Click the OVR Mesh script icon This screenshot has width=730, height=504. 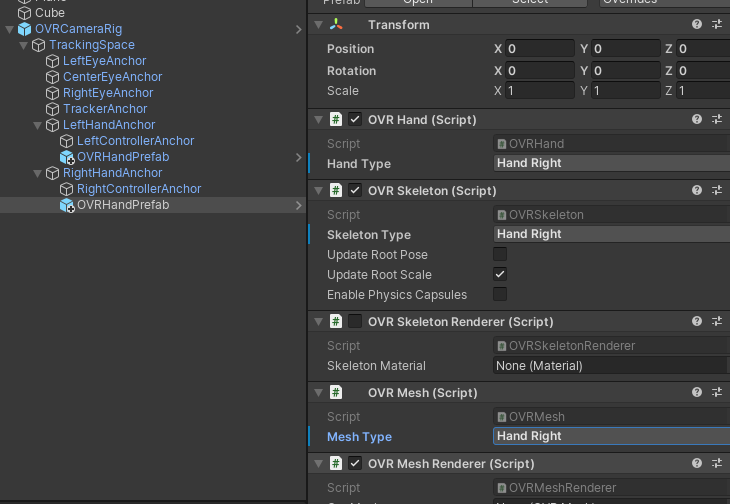coord(336,392)
